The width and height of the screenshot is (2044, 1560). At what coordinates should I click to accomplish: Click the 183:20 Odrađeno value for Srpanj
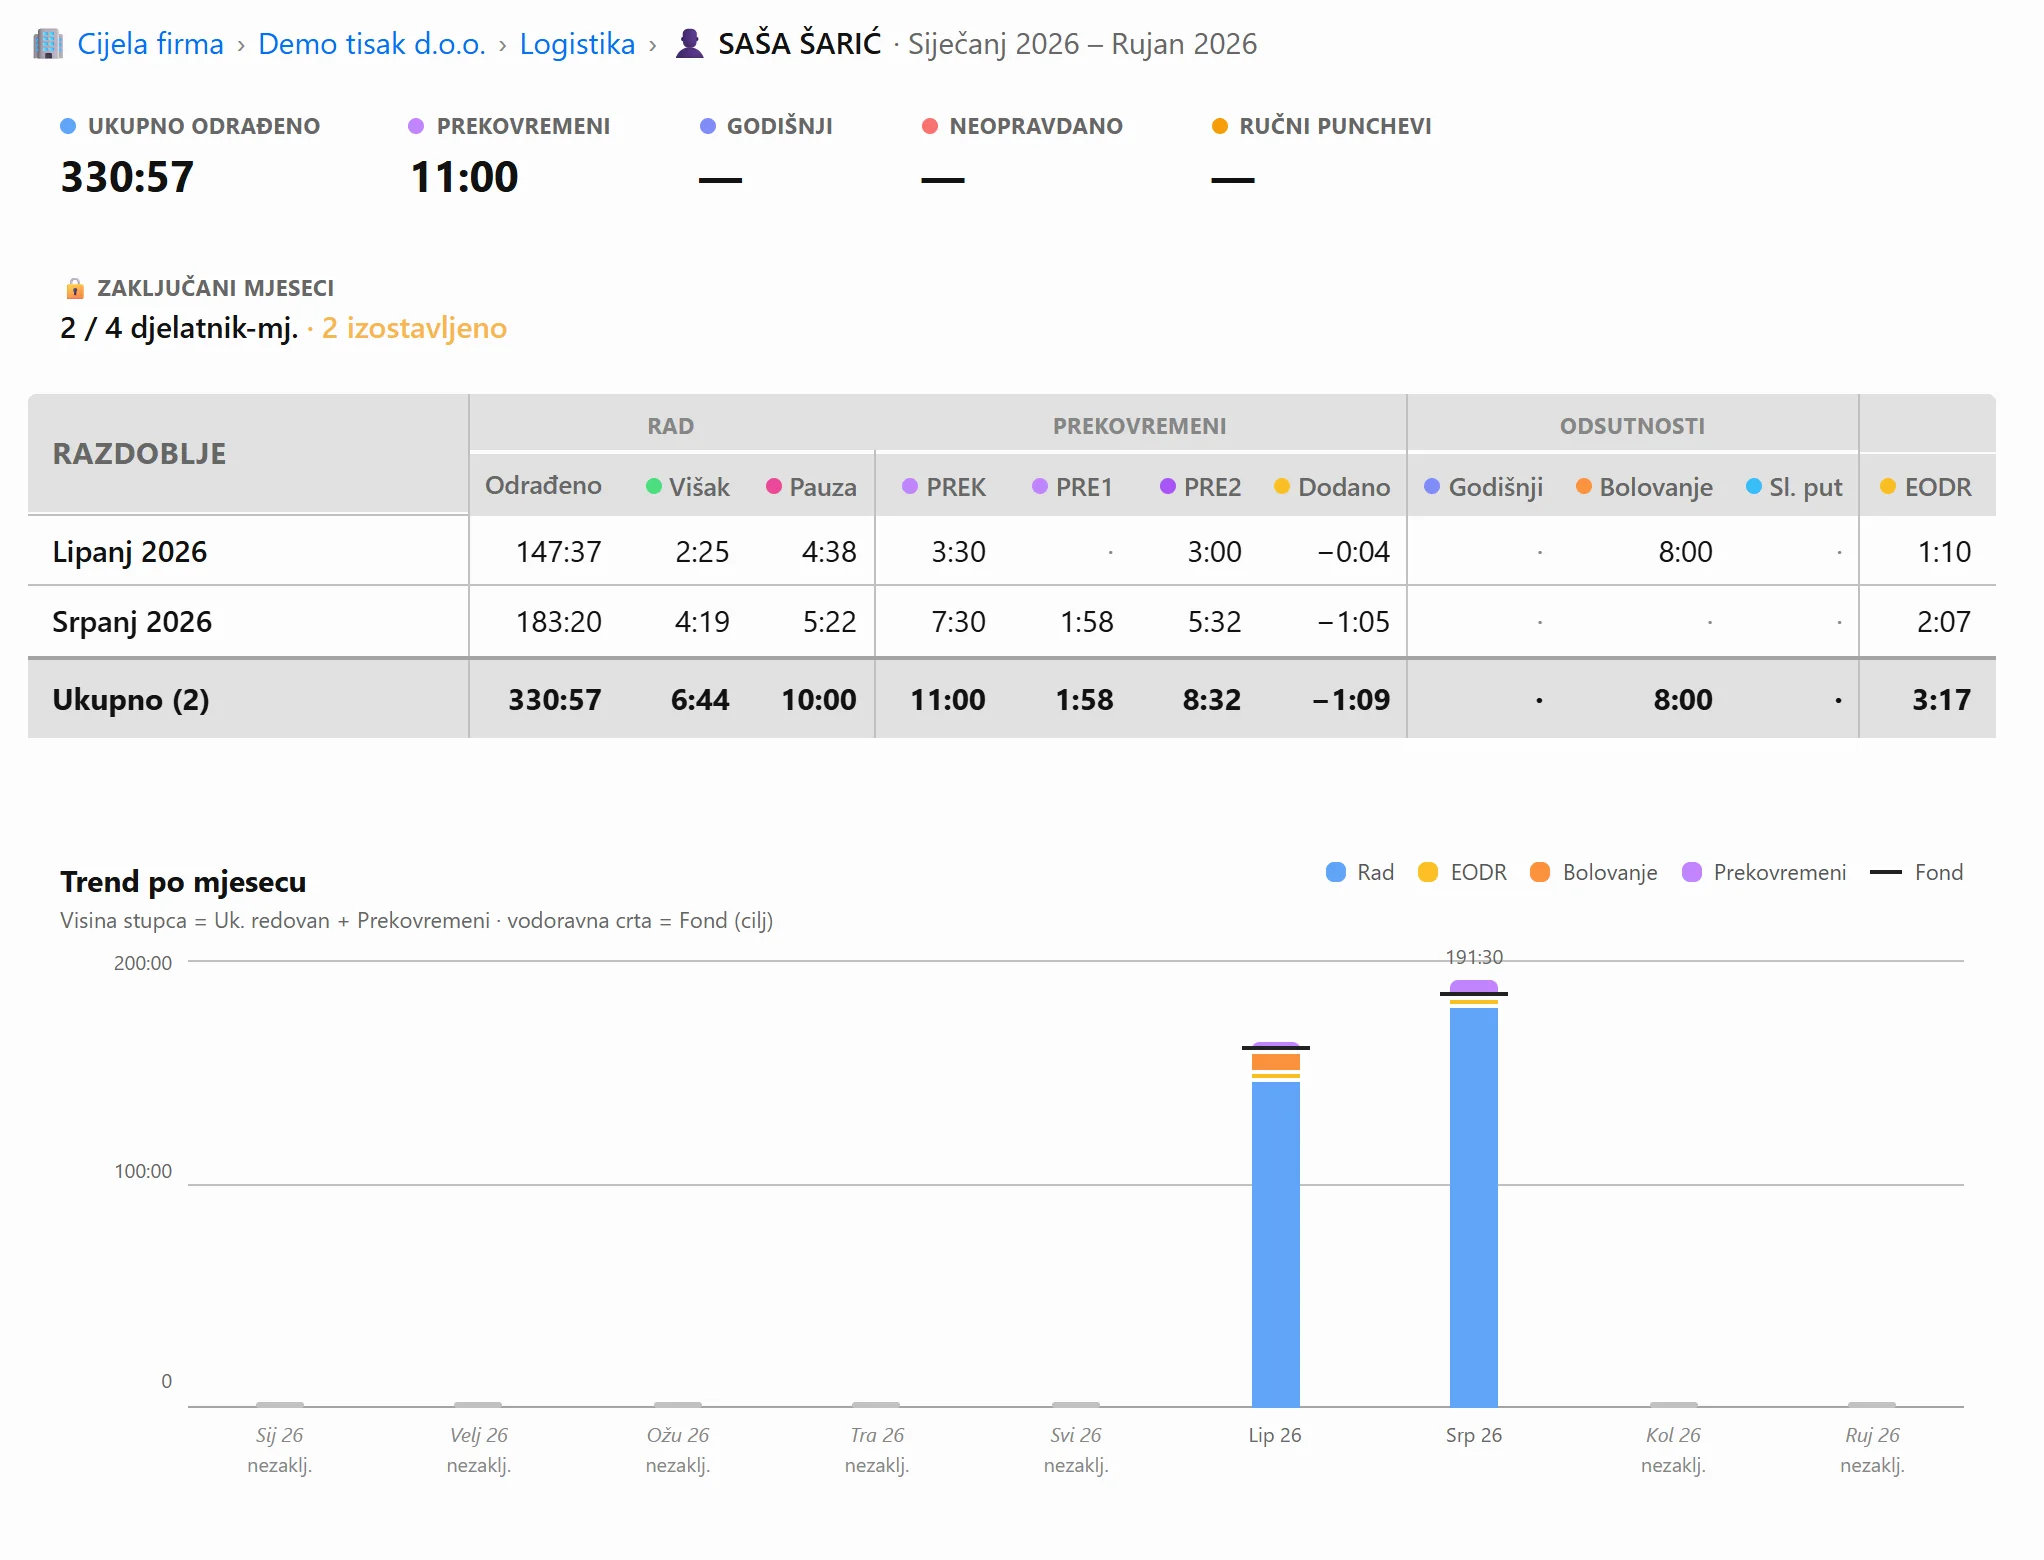point(558,622)
